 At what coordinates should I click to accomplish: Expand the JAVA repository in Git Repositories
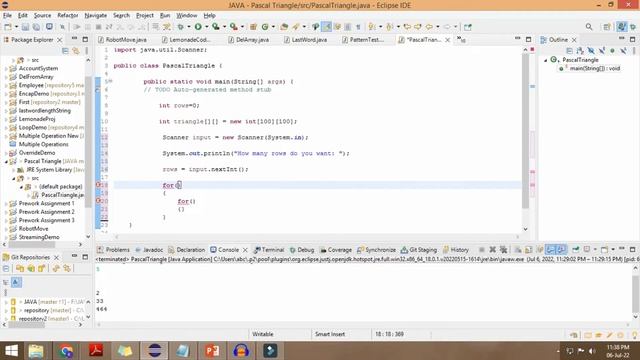[6, 302]
